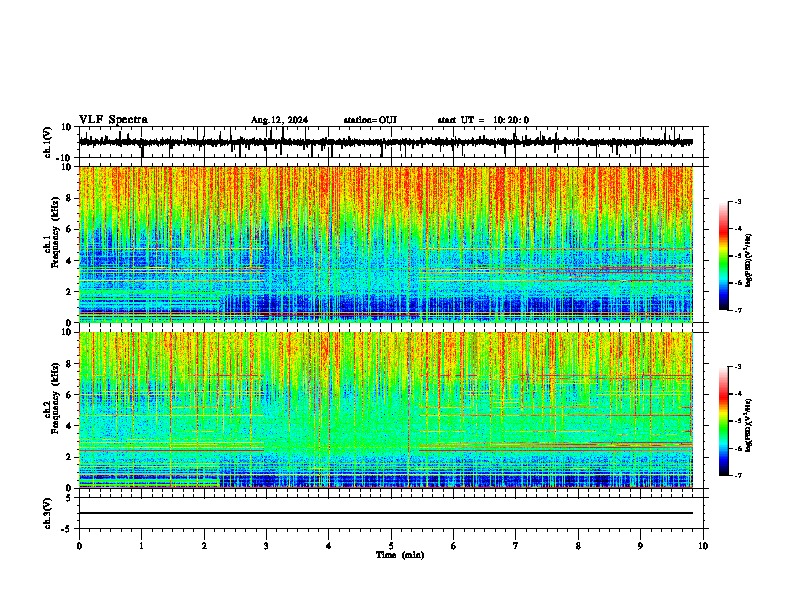
Task: Click time axis tick label '6'
Action: pyautogui.click(x=454, y=546)
